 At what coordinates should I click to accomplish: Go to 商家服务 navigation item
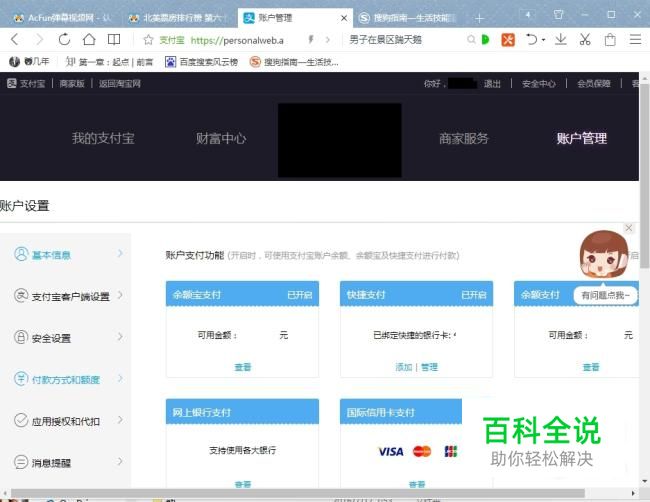[464, 138]
